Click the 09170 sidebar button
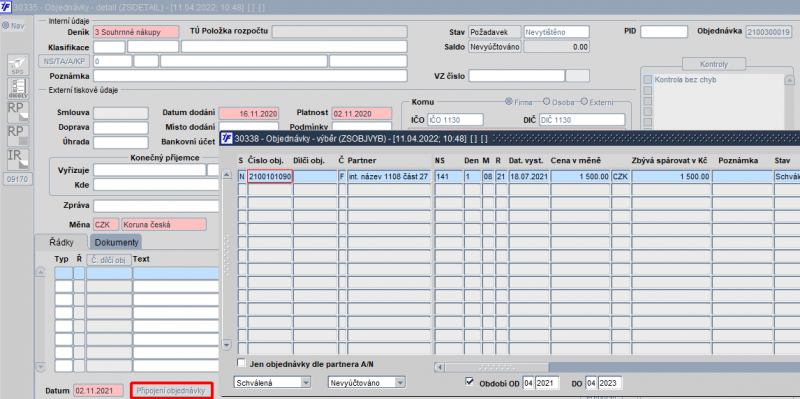This screenshot has height=399, width=800. 18,179
